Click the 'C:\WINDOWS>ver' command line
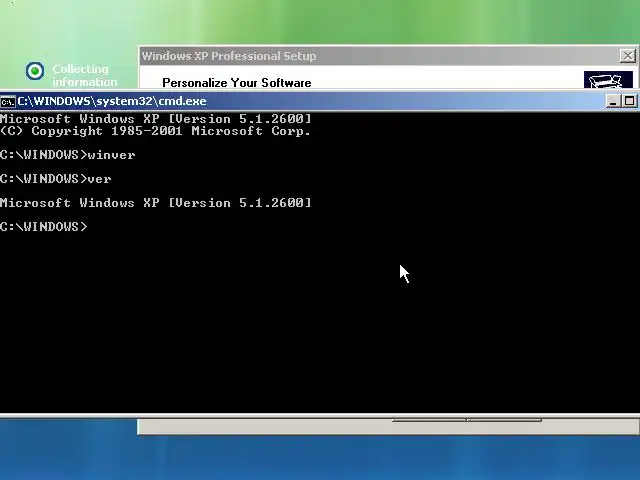The width and height of the screenshot is (640, 480). pyautogui.click(x=56, y=179)
